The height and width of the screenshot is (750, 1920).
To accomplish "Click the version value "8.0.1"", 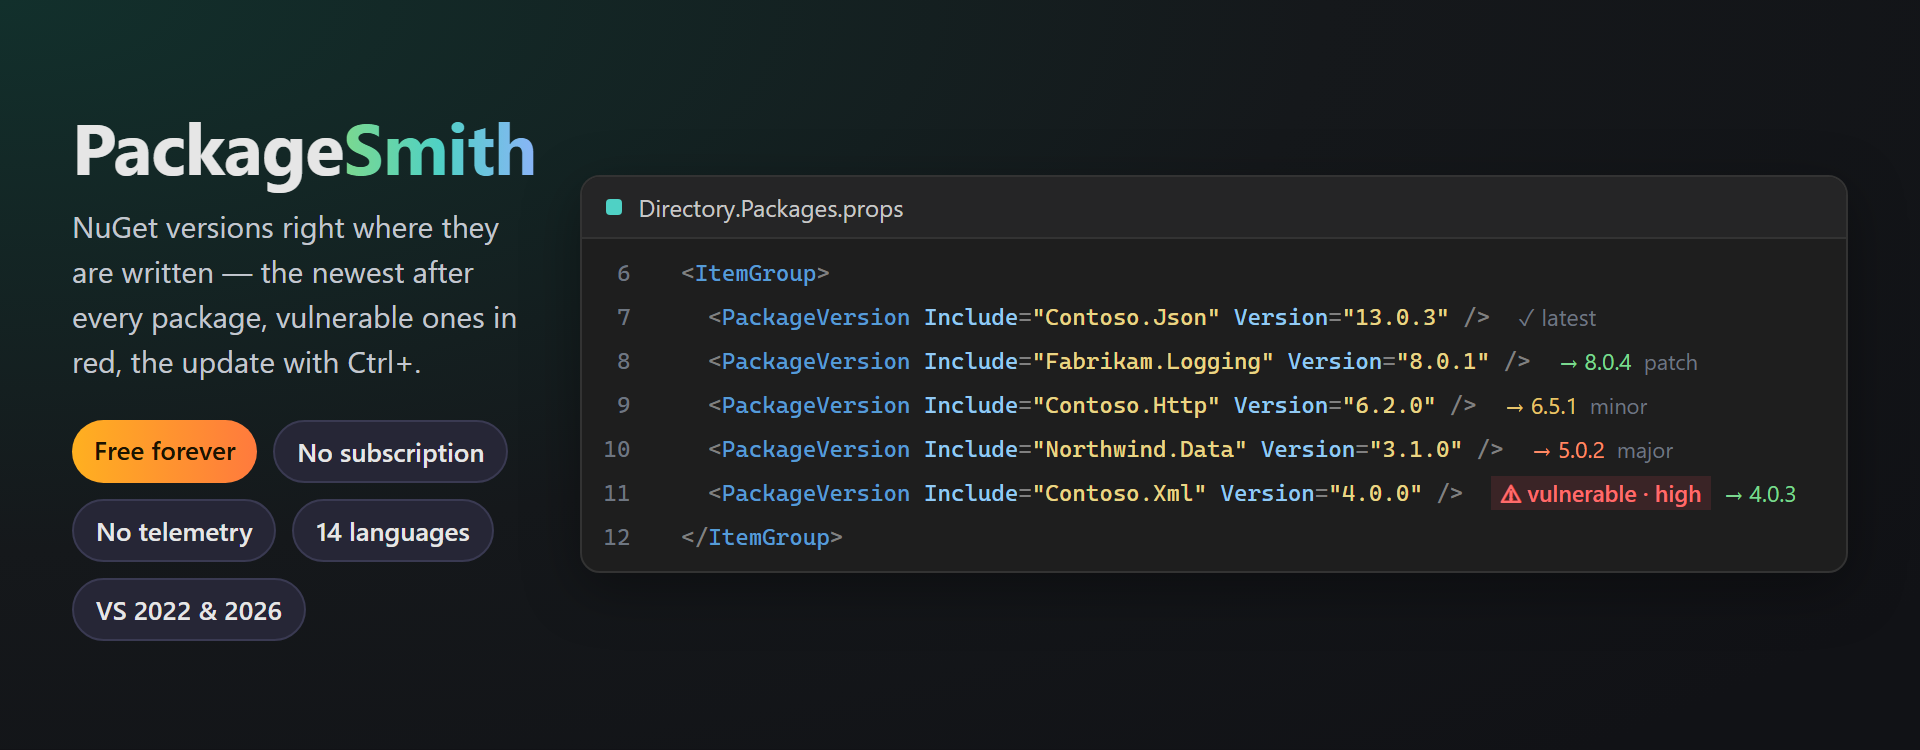I will 1443,361.
